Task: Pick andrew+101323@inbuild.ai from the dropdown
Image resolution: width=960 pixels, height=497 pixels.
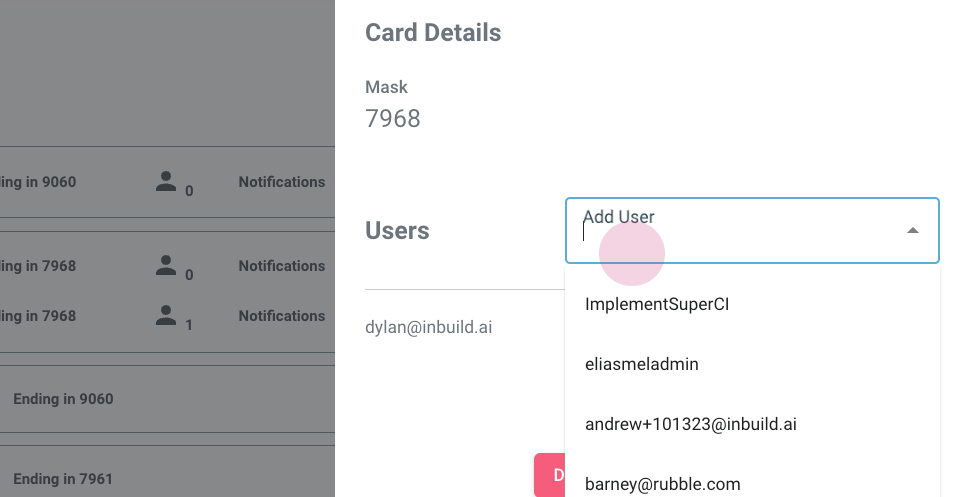Action: point(690,424)
